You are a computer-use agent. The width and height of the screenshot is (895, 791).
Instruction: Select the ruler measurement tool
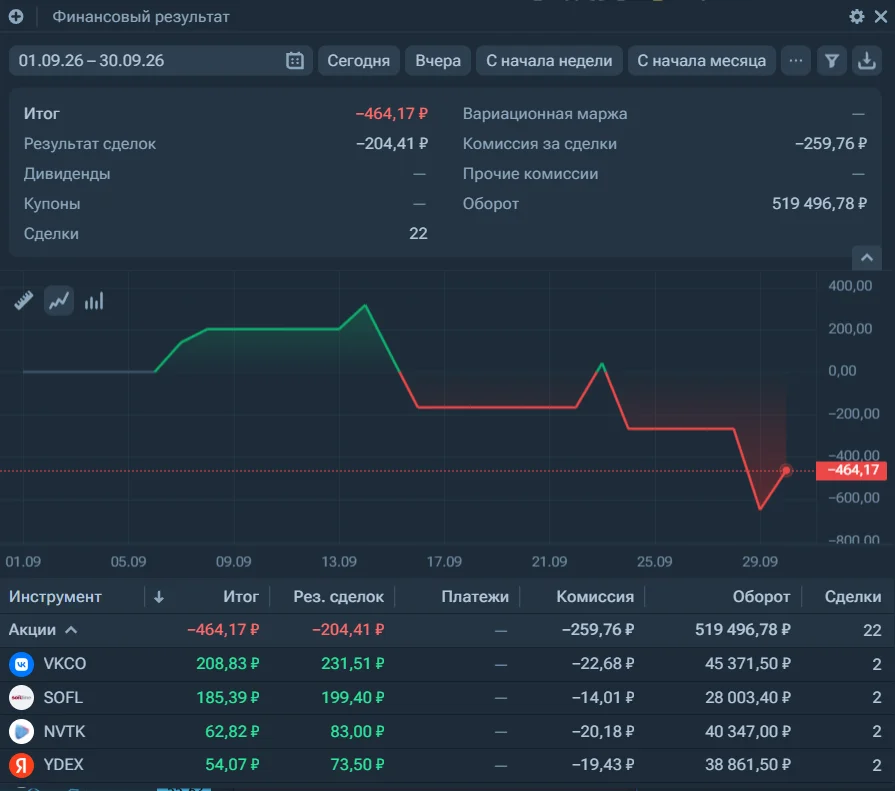point(23,301)
